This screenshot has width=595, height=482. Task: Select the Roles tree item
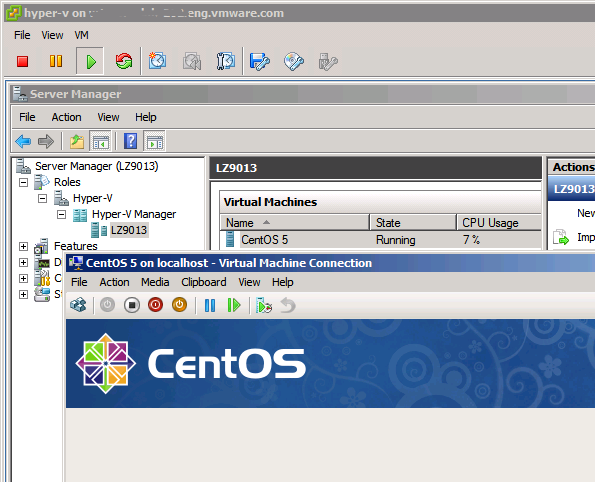(x=67, y=182)
